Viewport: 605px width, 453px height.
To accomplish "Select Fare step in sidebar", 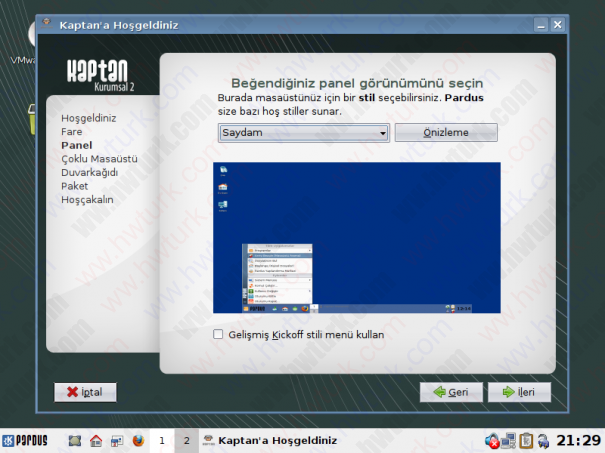I will click(x=72, y=132).
